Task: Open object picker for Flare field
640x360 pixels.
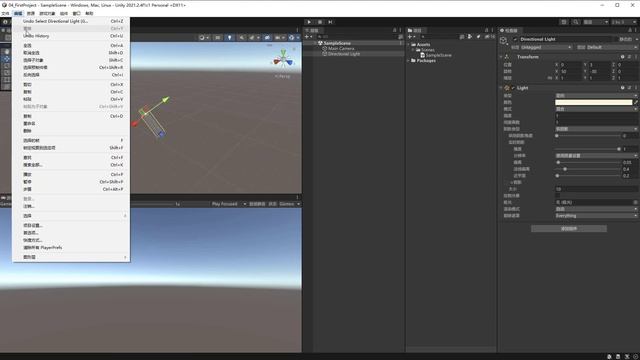Action: coord(636,202)
